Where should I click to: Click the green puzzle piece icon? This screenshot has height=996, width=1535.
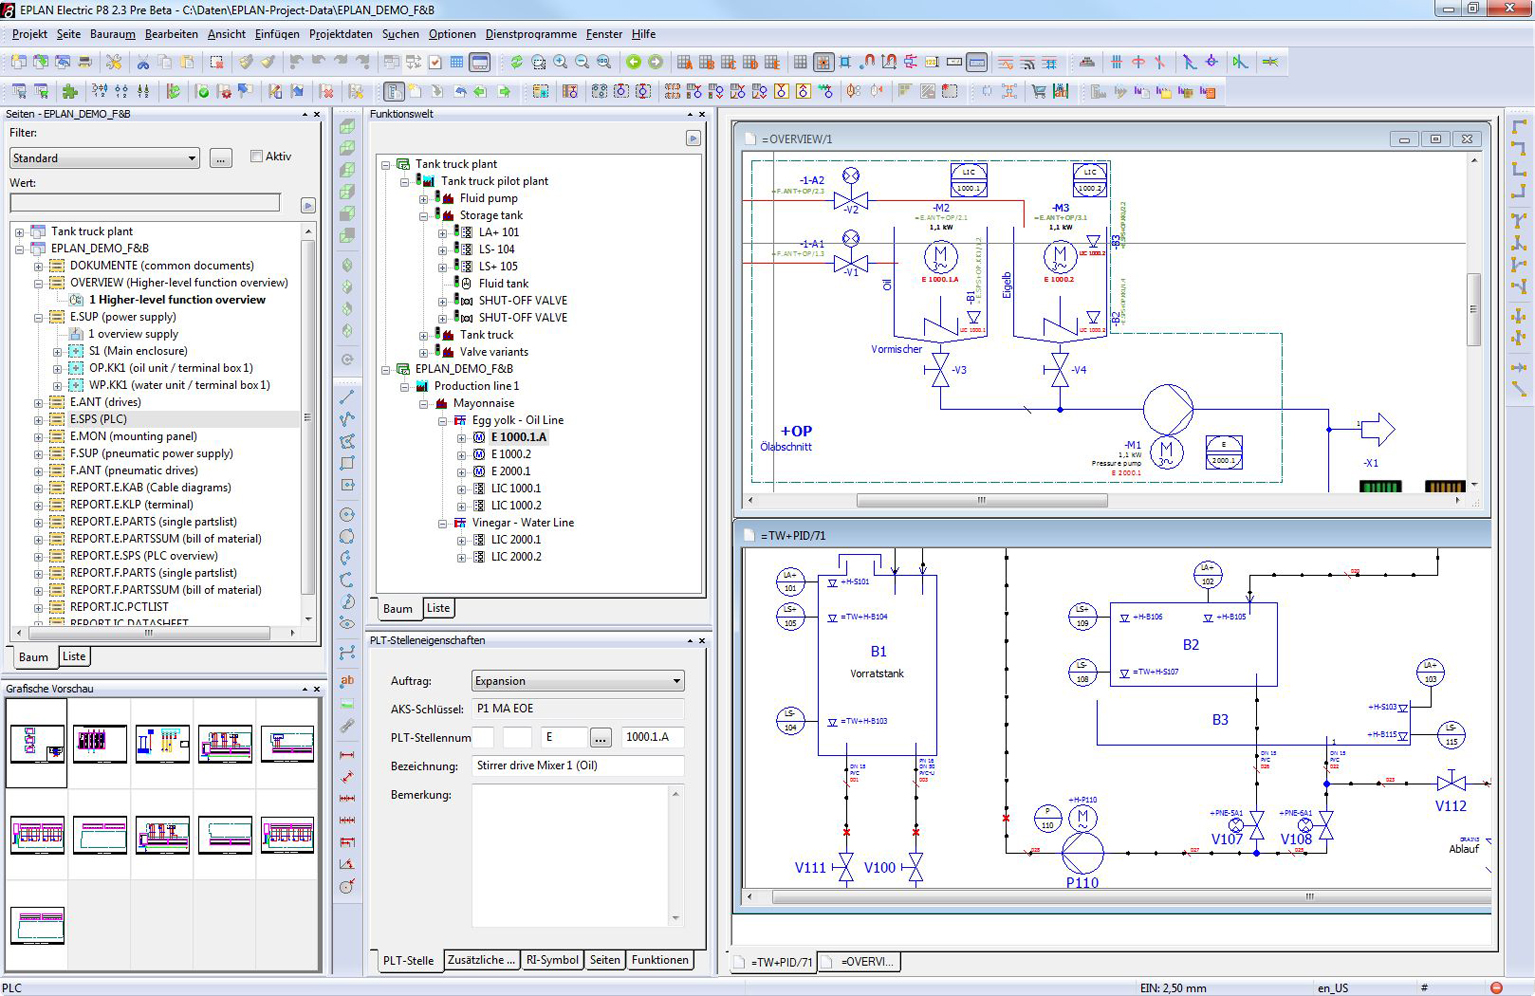(x=70, y=92)
